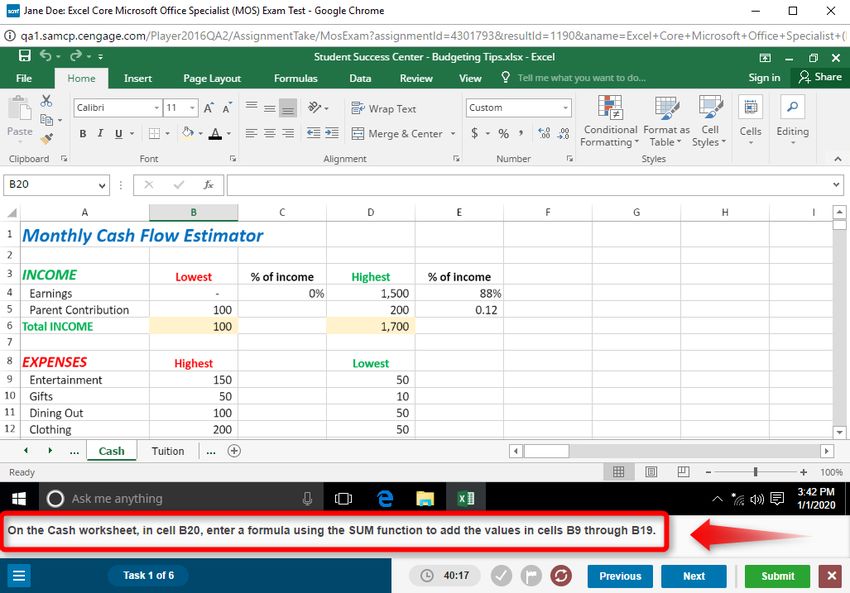Switch to the Formulas tab
Screen dimensions: 850x593
295,78
